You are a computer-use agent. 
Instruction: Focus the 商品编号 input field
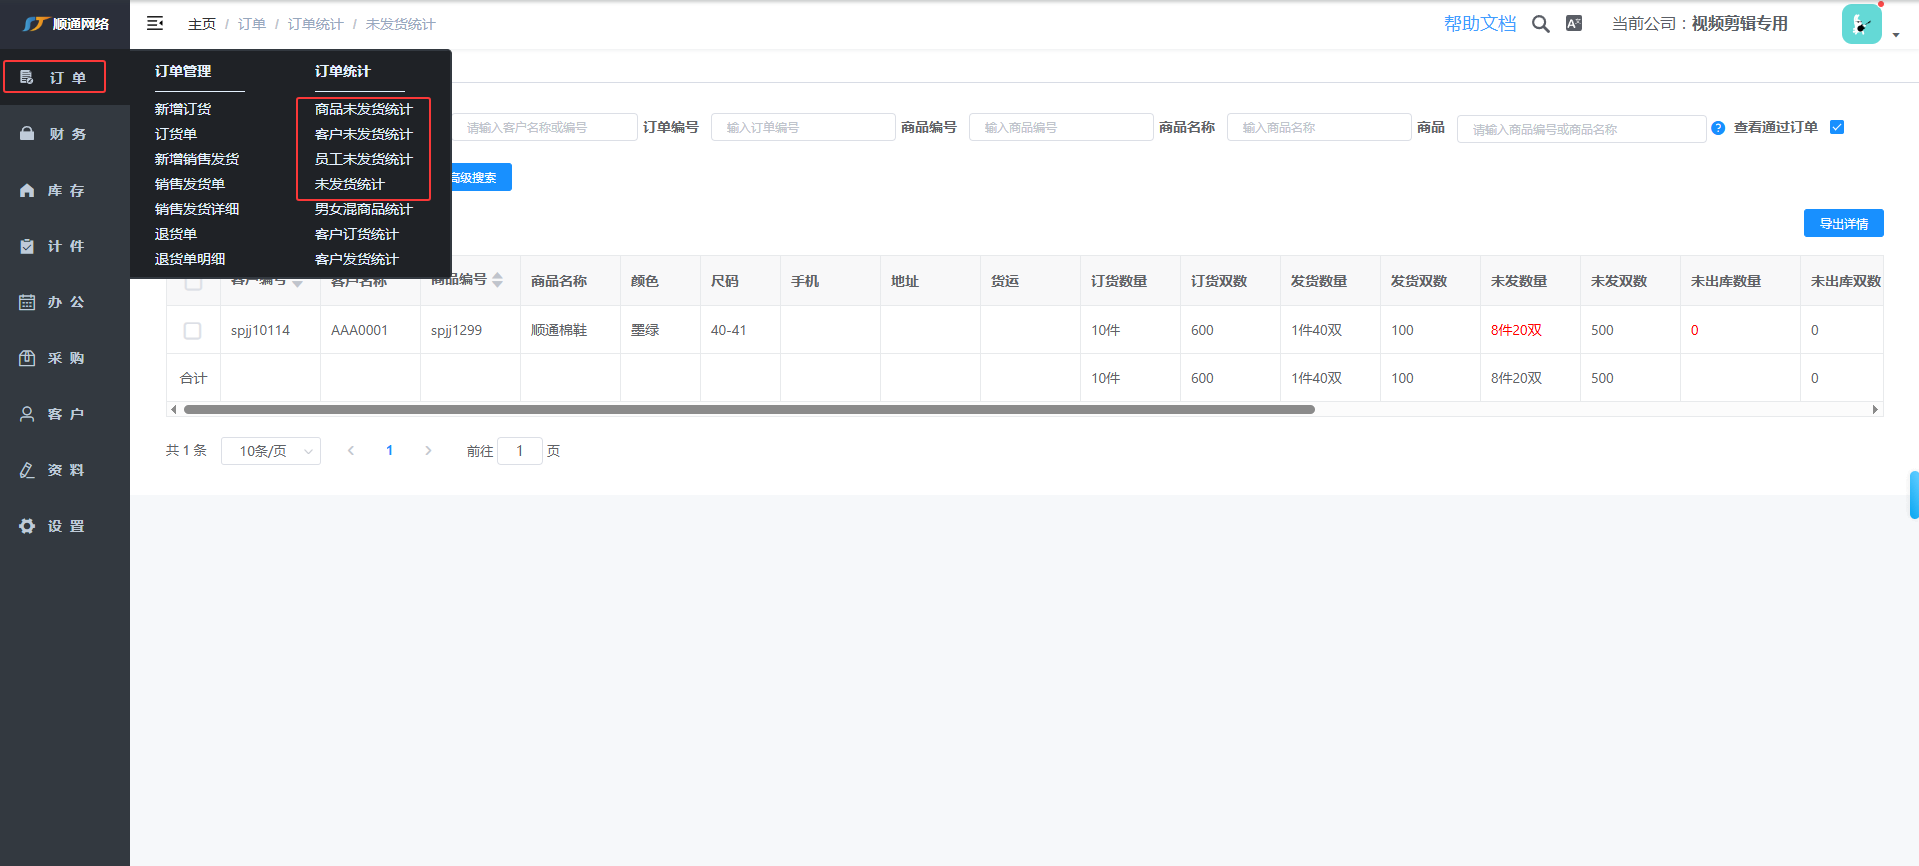click(1061, 127)
